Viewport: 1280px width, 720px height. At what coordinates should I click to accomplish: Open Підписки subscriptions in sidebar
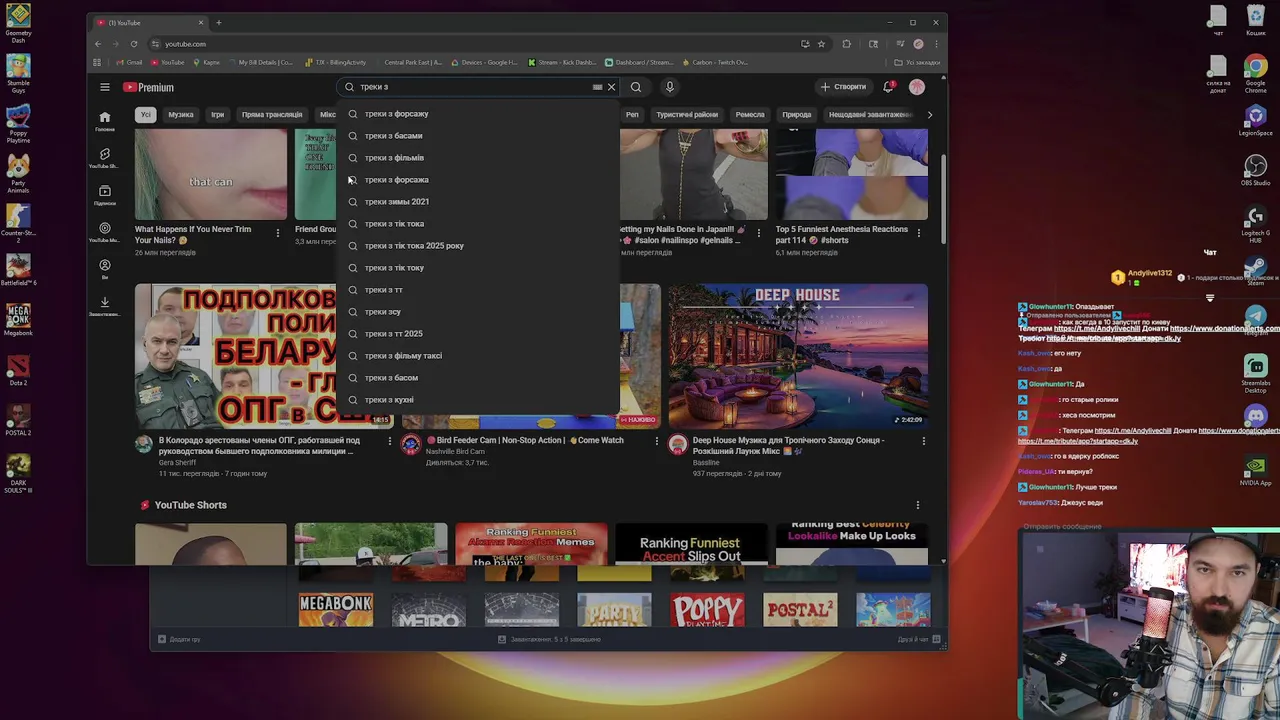tap(104, 195)
